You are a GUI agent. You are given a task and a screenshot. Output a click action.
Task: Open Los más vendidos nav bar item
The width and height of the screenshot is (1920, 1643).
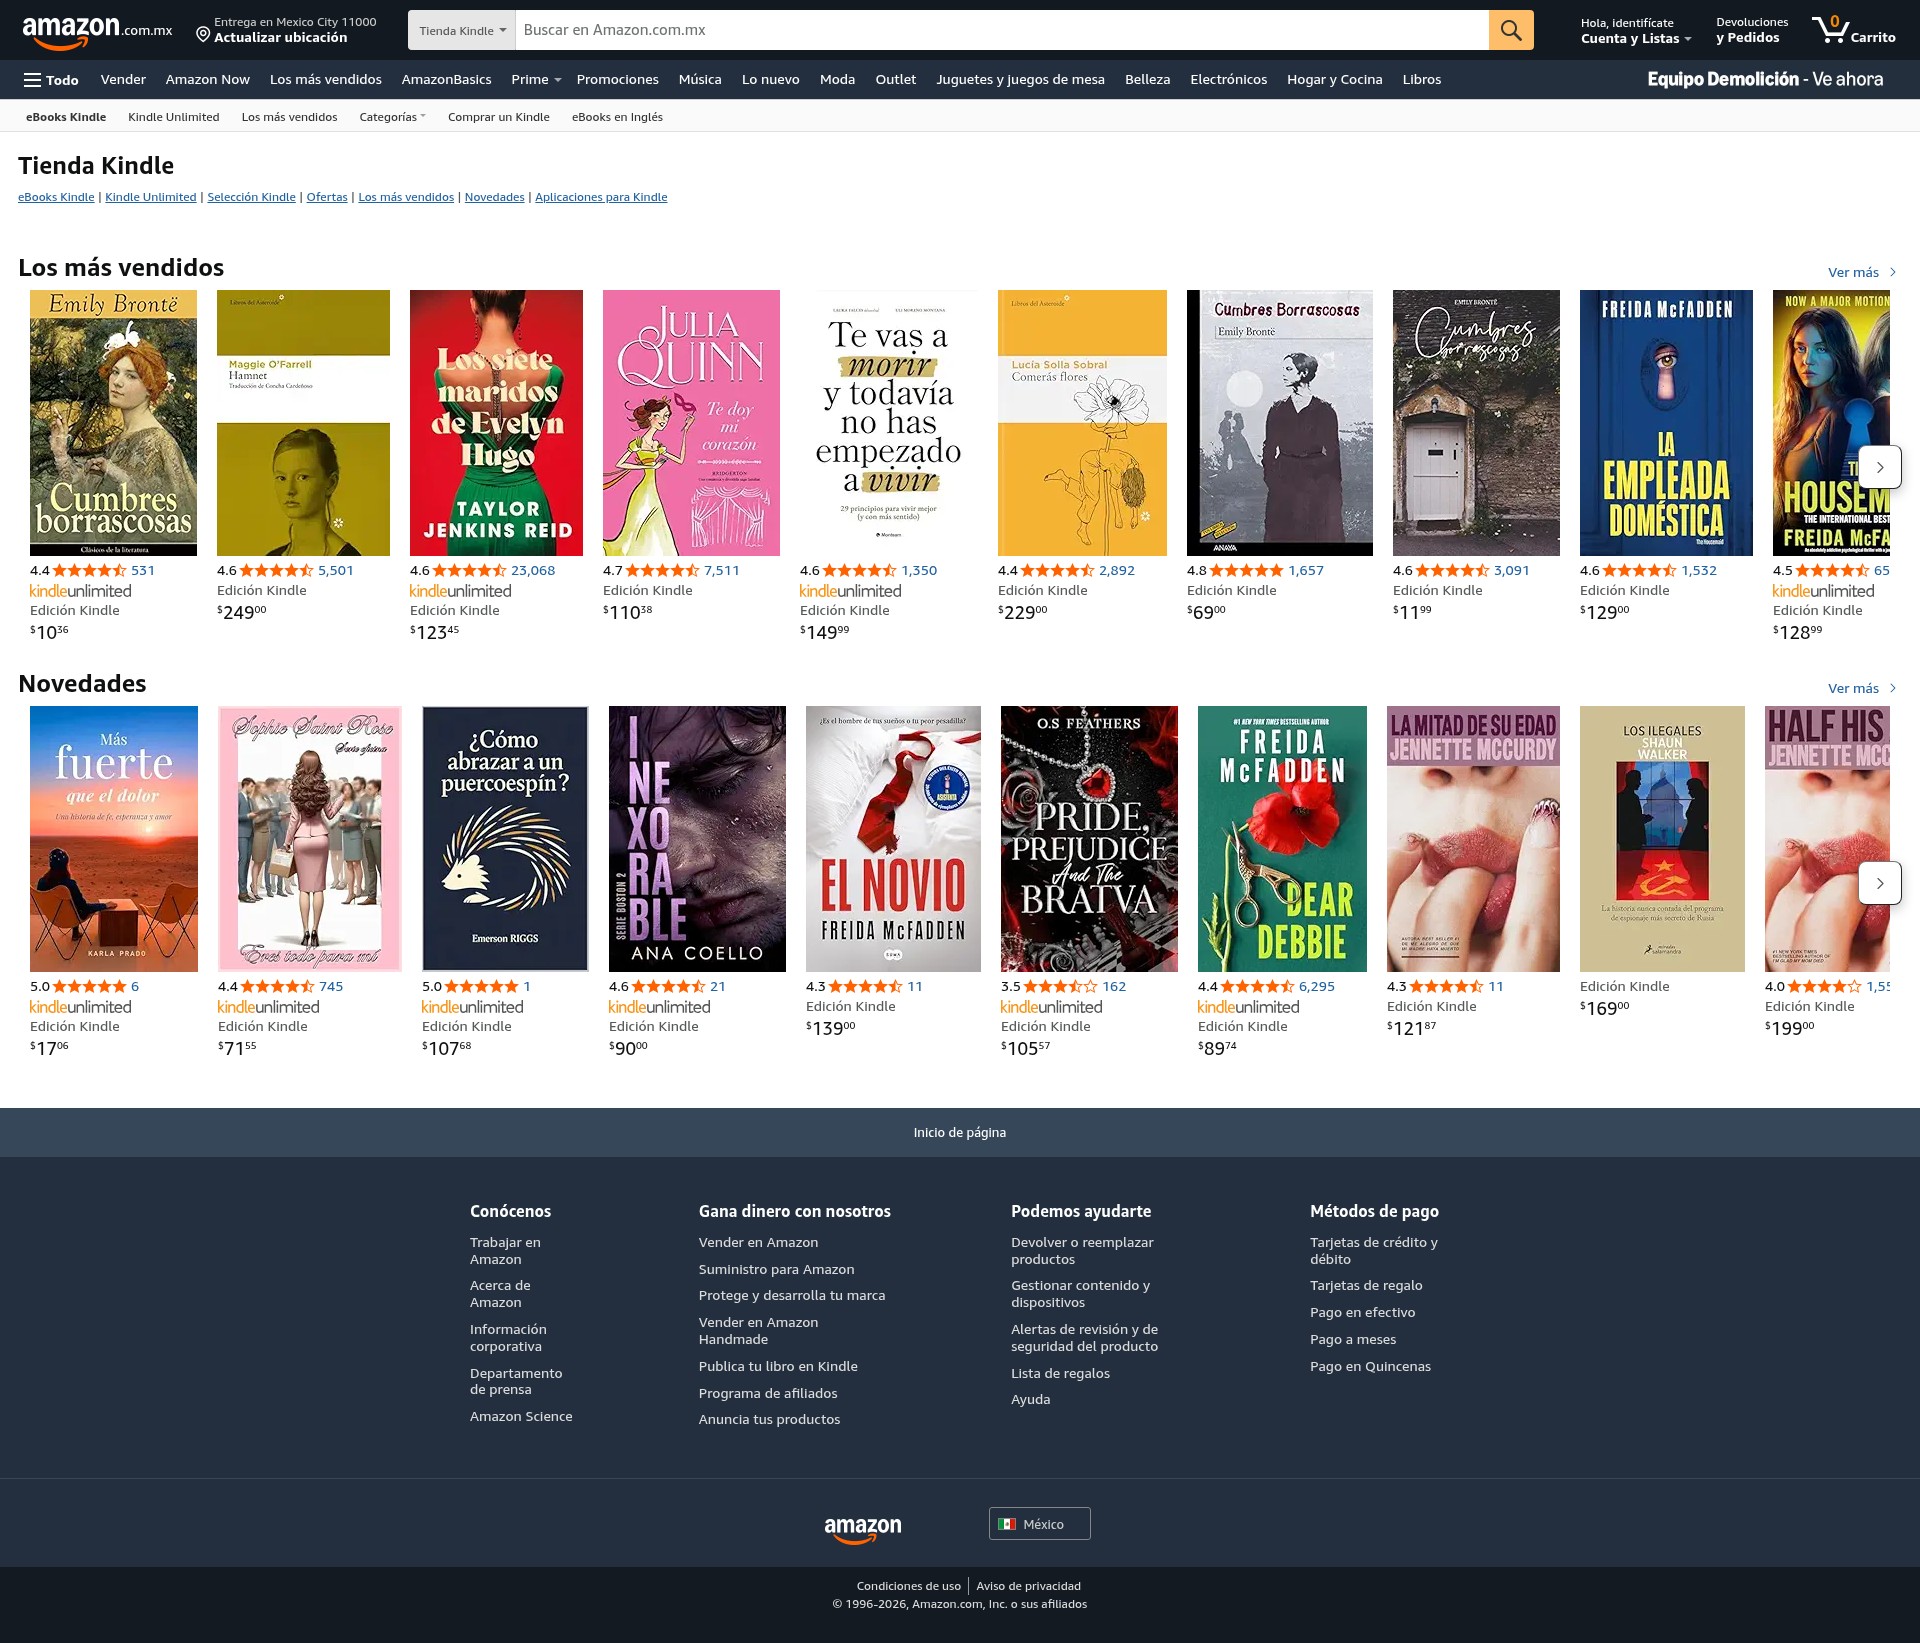click(x=325, y=80)
